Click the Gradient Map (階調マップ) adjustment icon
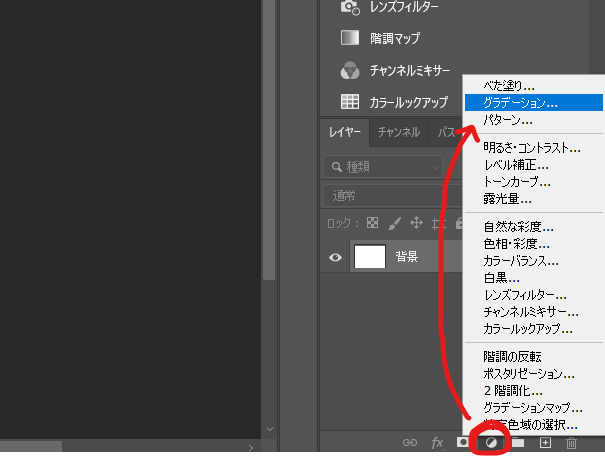This screenshot has width=605, height=457. (350, 38)
